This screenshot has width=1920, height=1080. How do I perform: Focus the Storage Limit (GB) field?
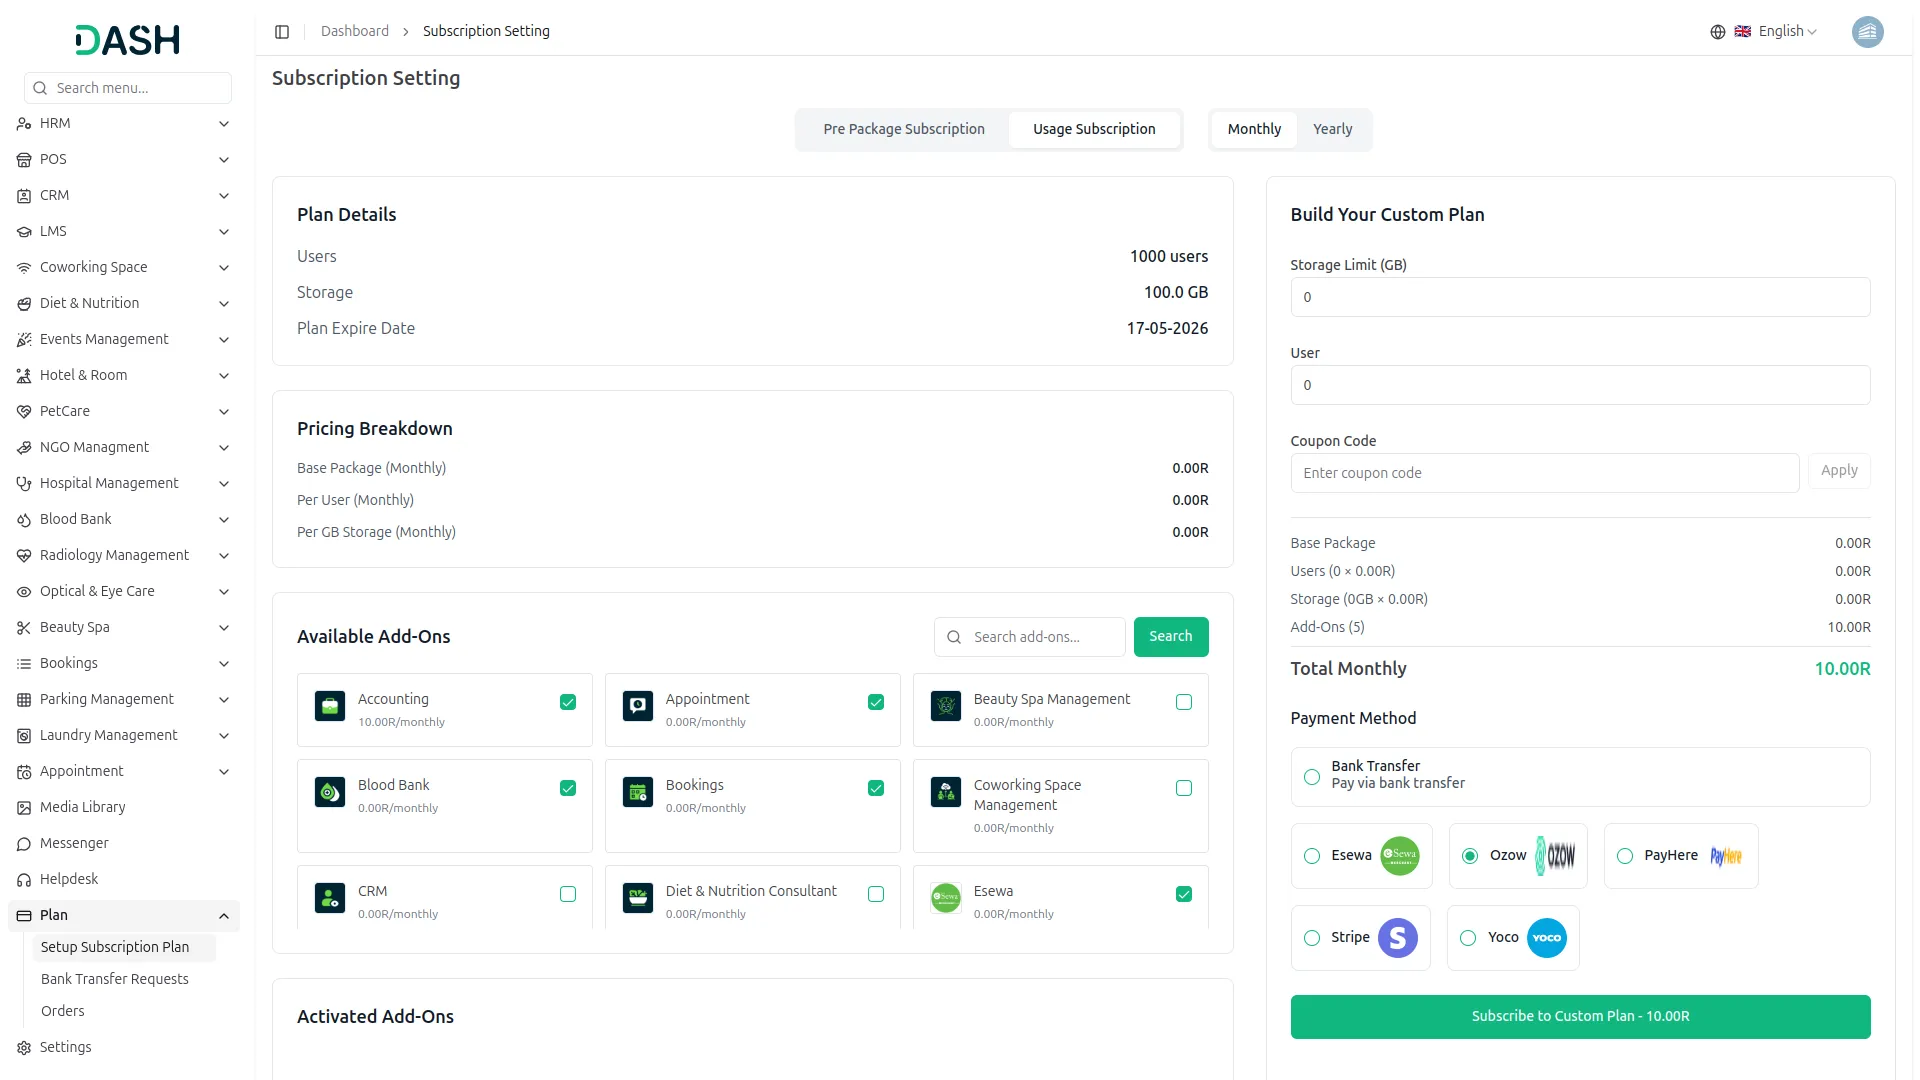pos(1580,297)
